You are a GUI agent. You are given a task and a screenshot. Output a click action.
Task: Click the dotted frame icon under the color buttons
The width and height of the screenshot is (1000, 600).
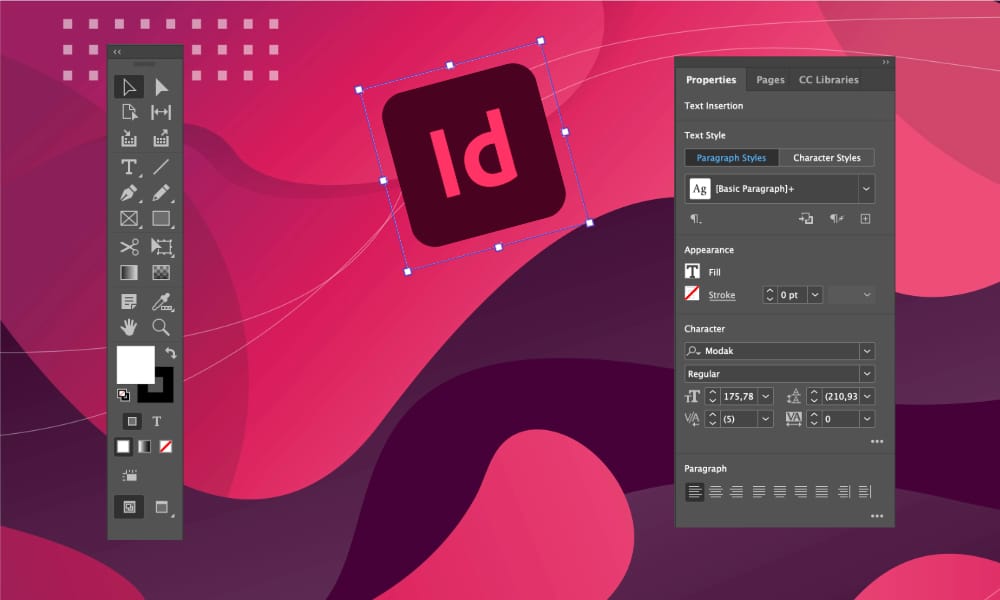tap(129, 475)
